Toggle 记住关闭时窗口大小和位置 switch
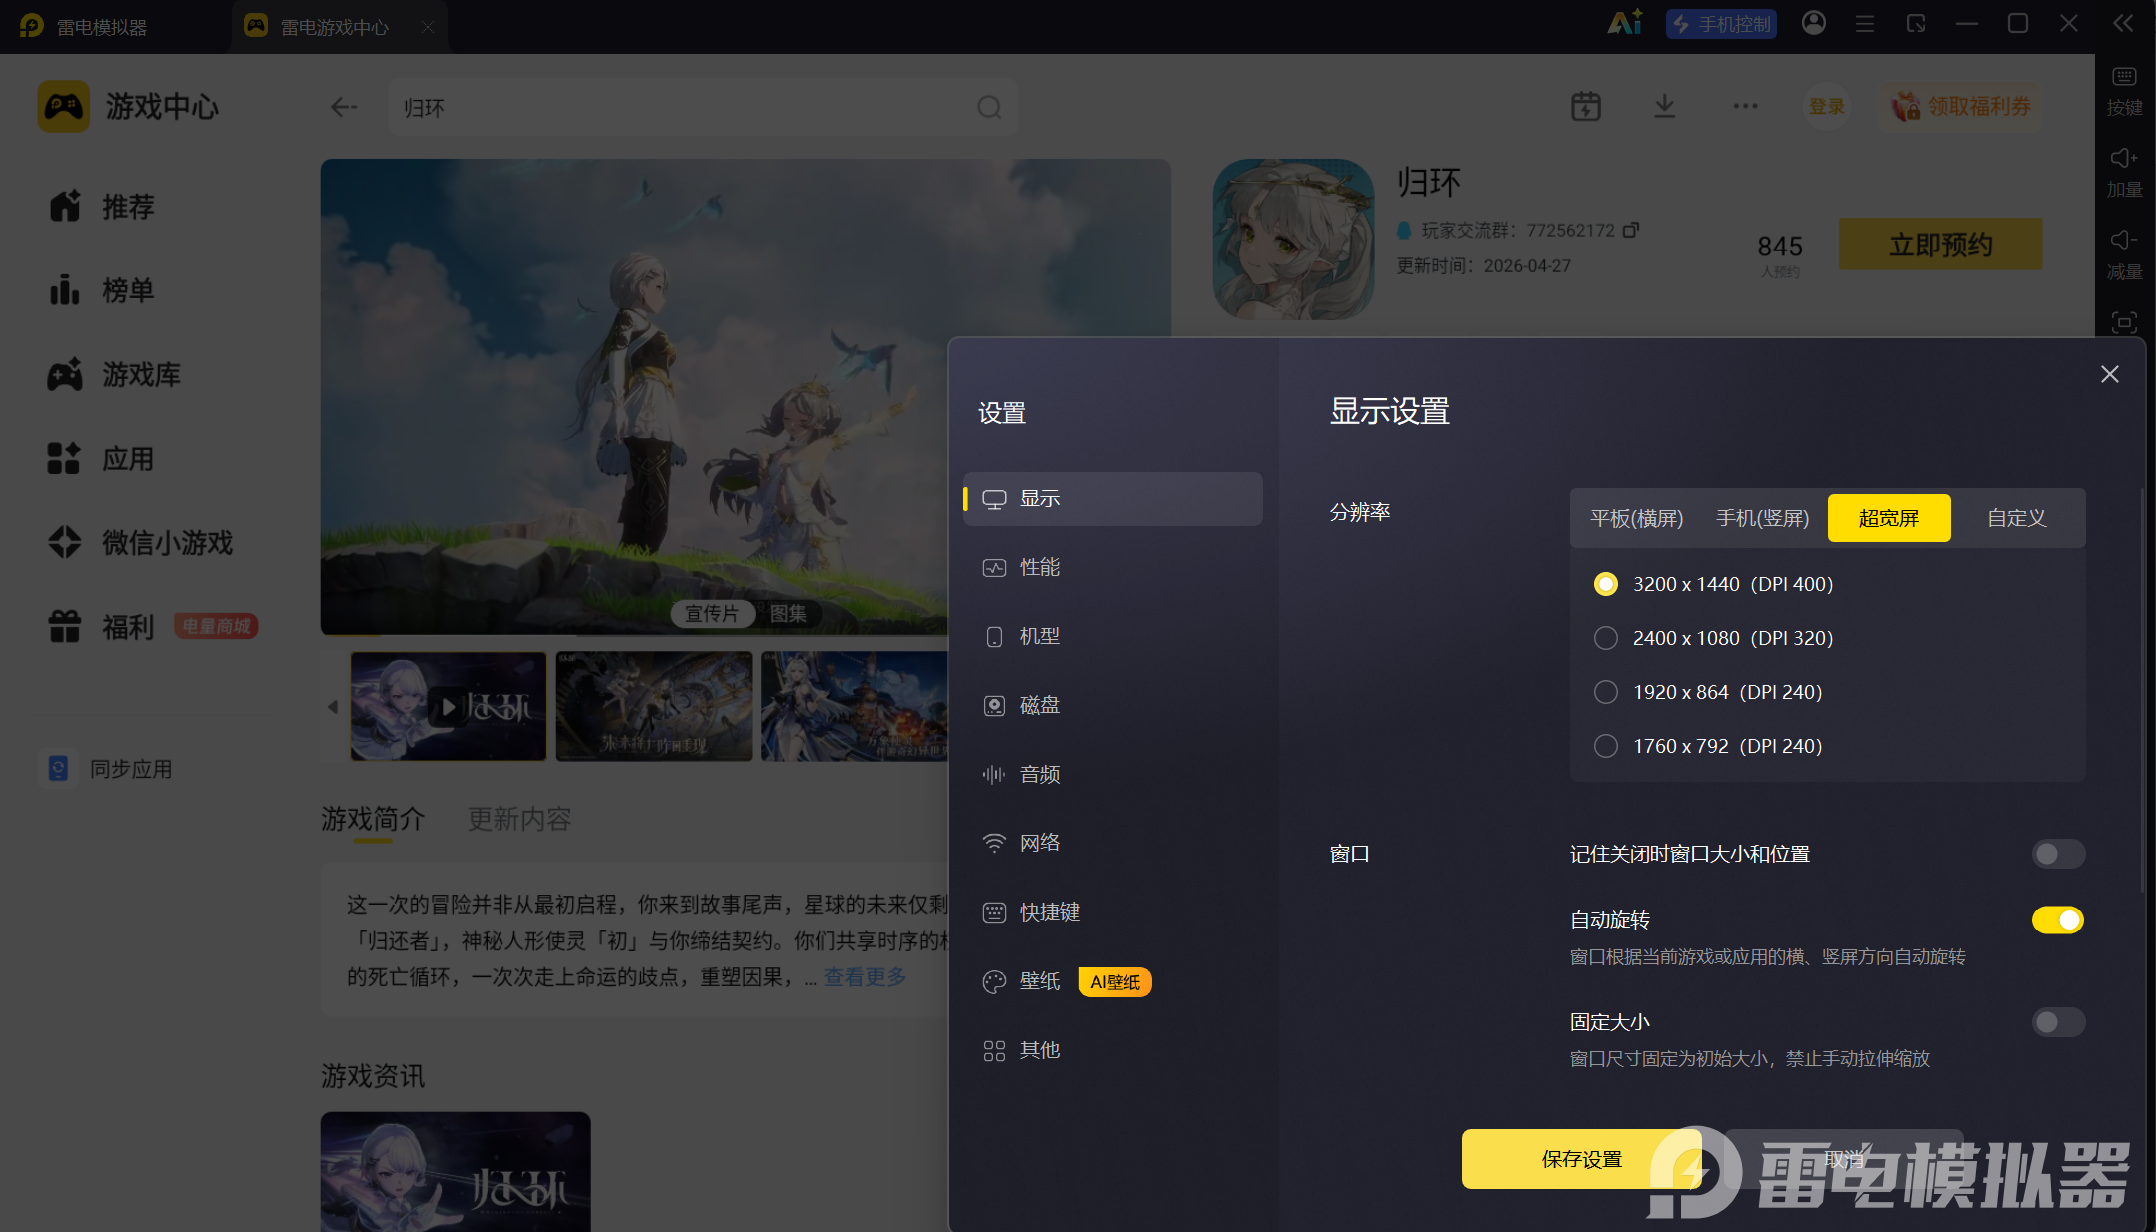 pos(2058,854)
